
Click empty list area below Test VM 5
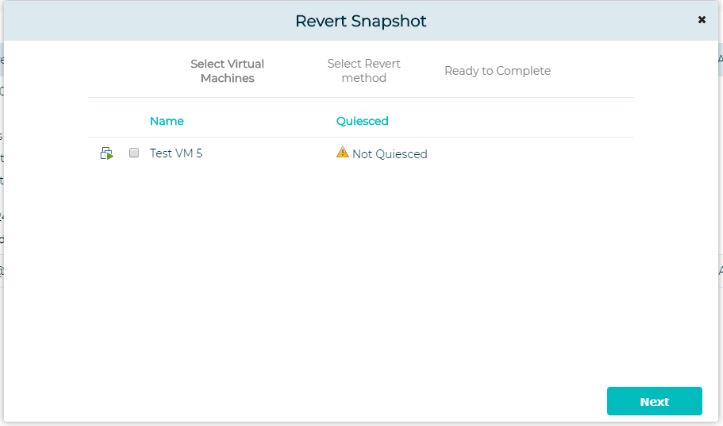point(360,260)
